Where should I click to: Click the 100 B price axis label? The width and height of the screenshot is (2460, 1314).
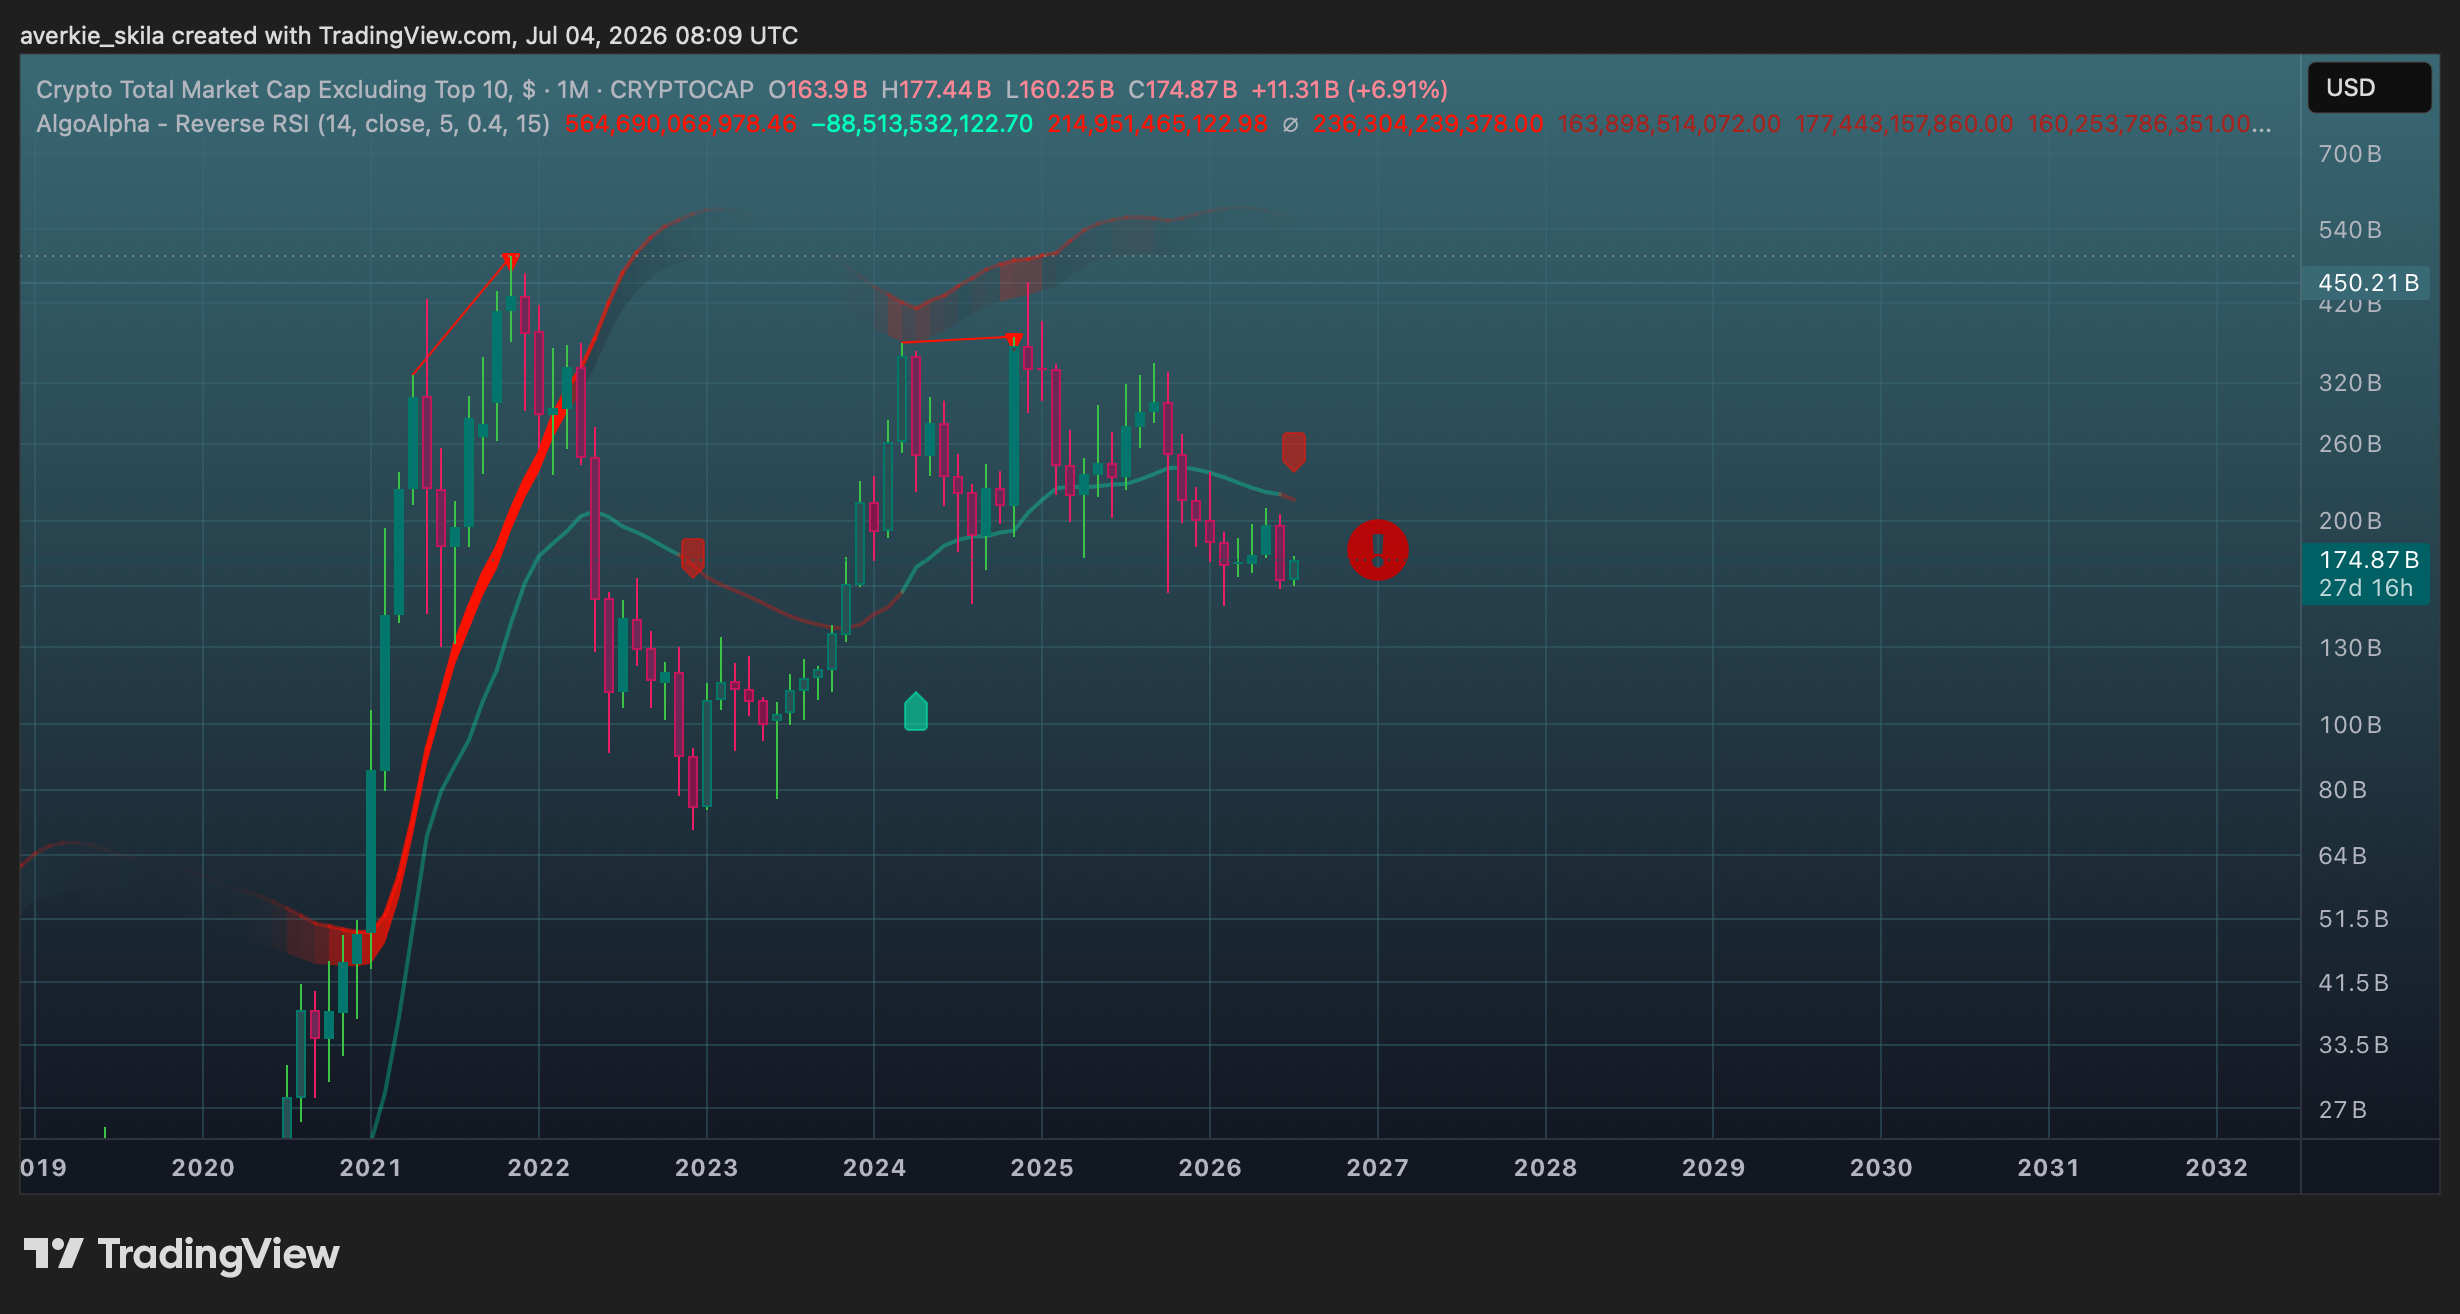coord(2349,724)
